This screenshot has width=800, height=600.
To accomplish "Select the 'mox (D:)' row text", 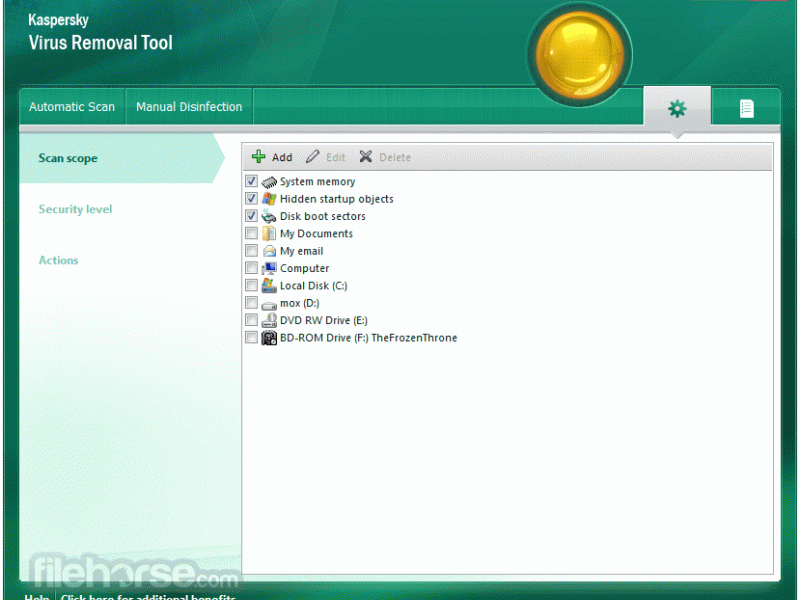I will click(x=299, y=303).
